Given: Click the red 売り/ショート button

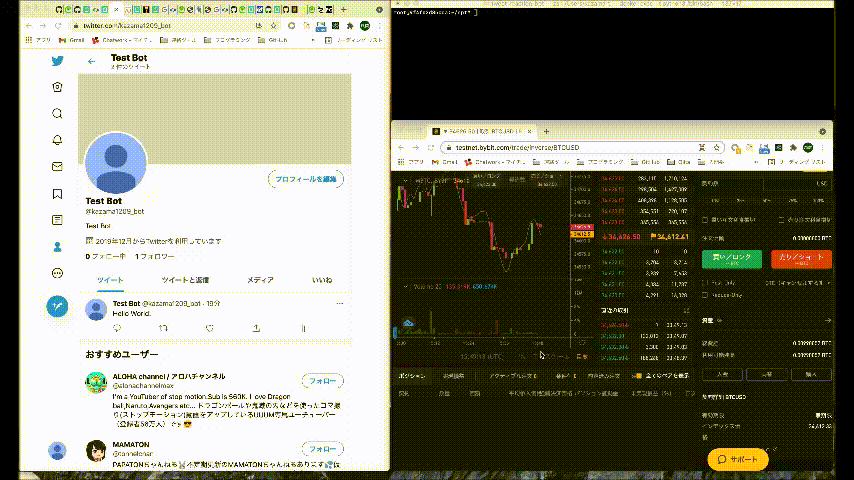Looking at the screenshot, I should [x=801, y=259].
